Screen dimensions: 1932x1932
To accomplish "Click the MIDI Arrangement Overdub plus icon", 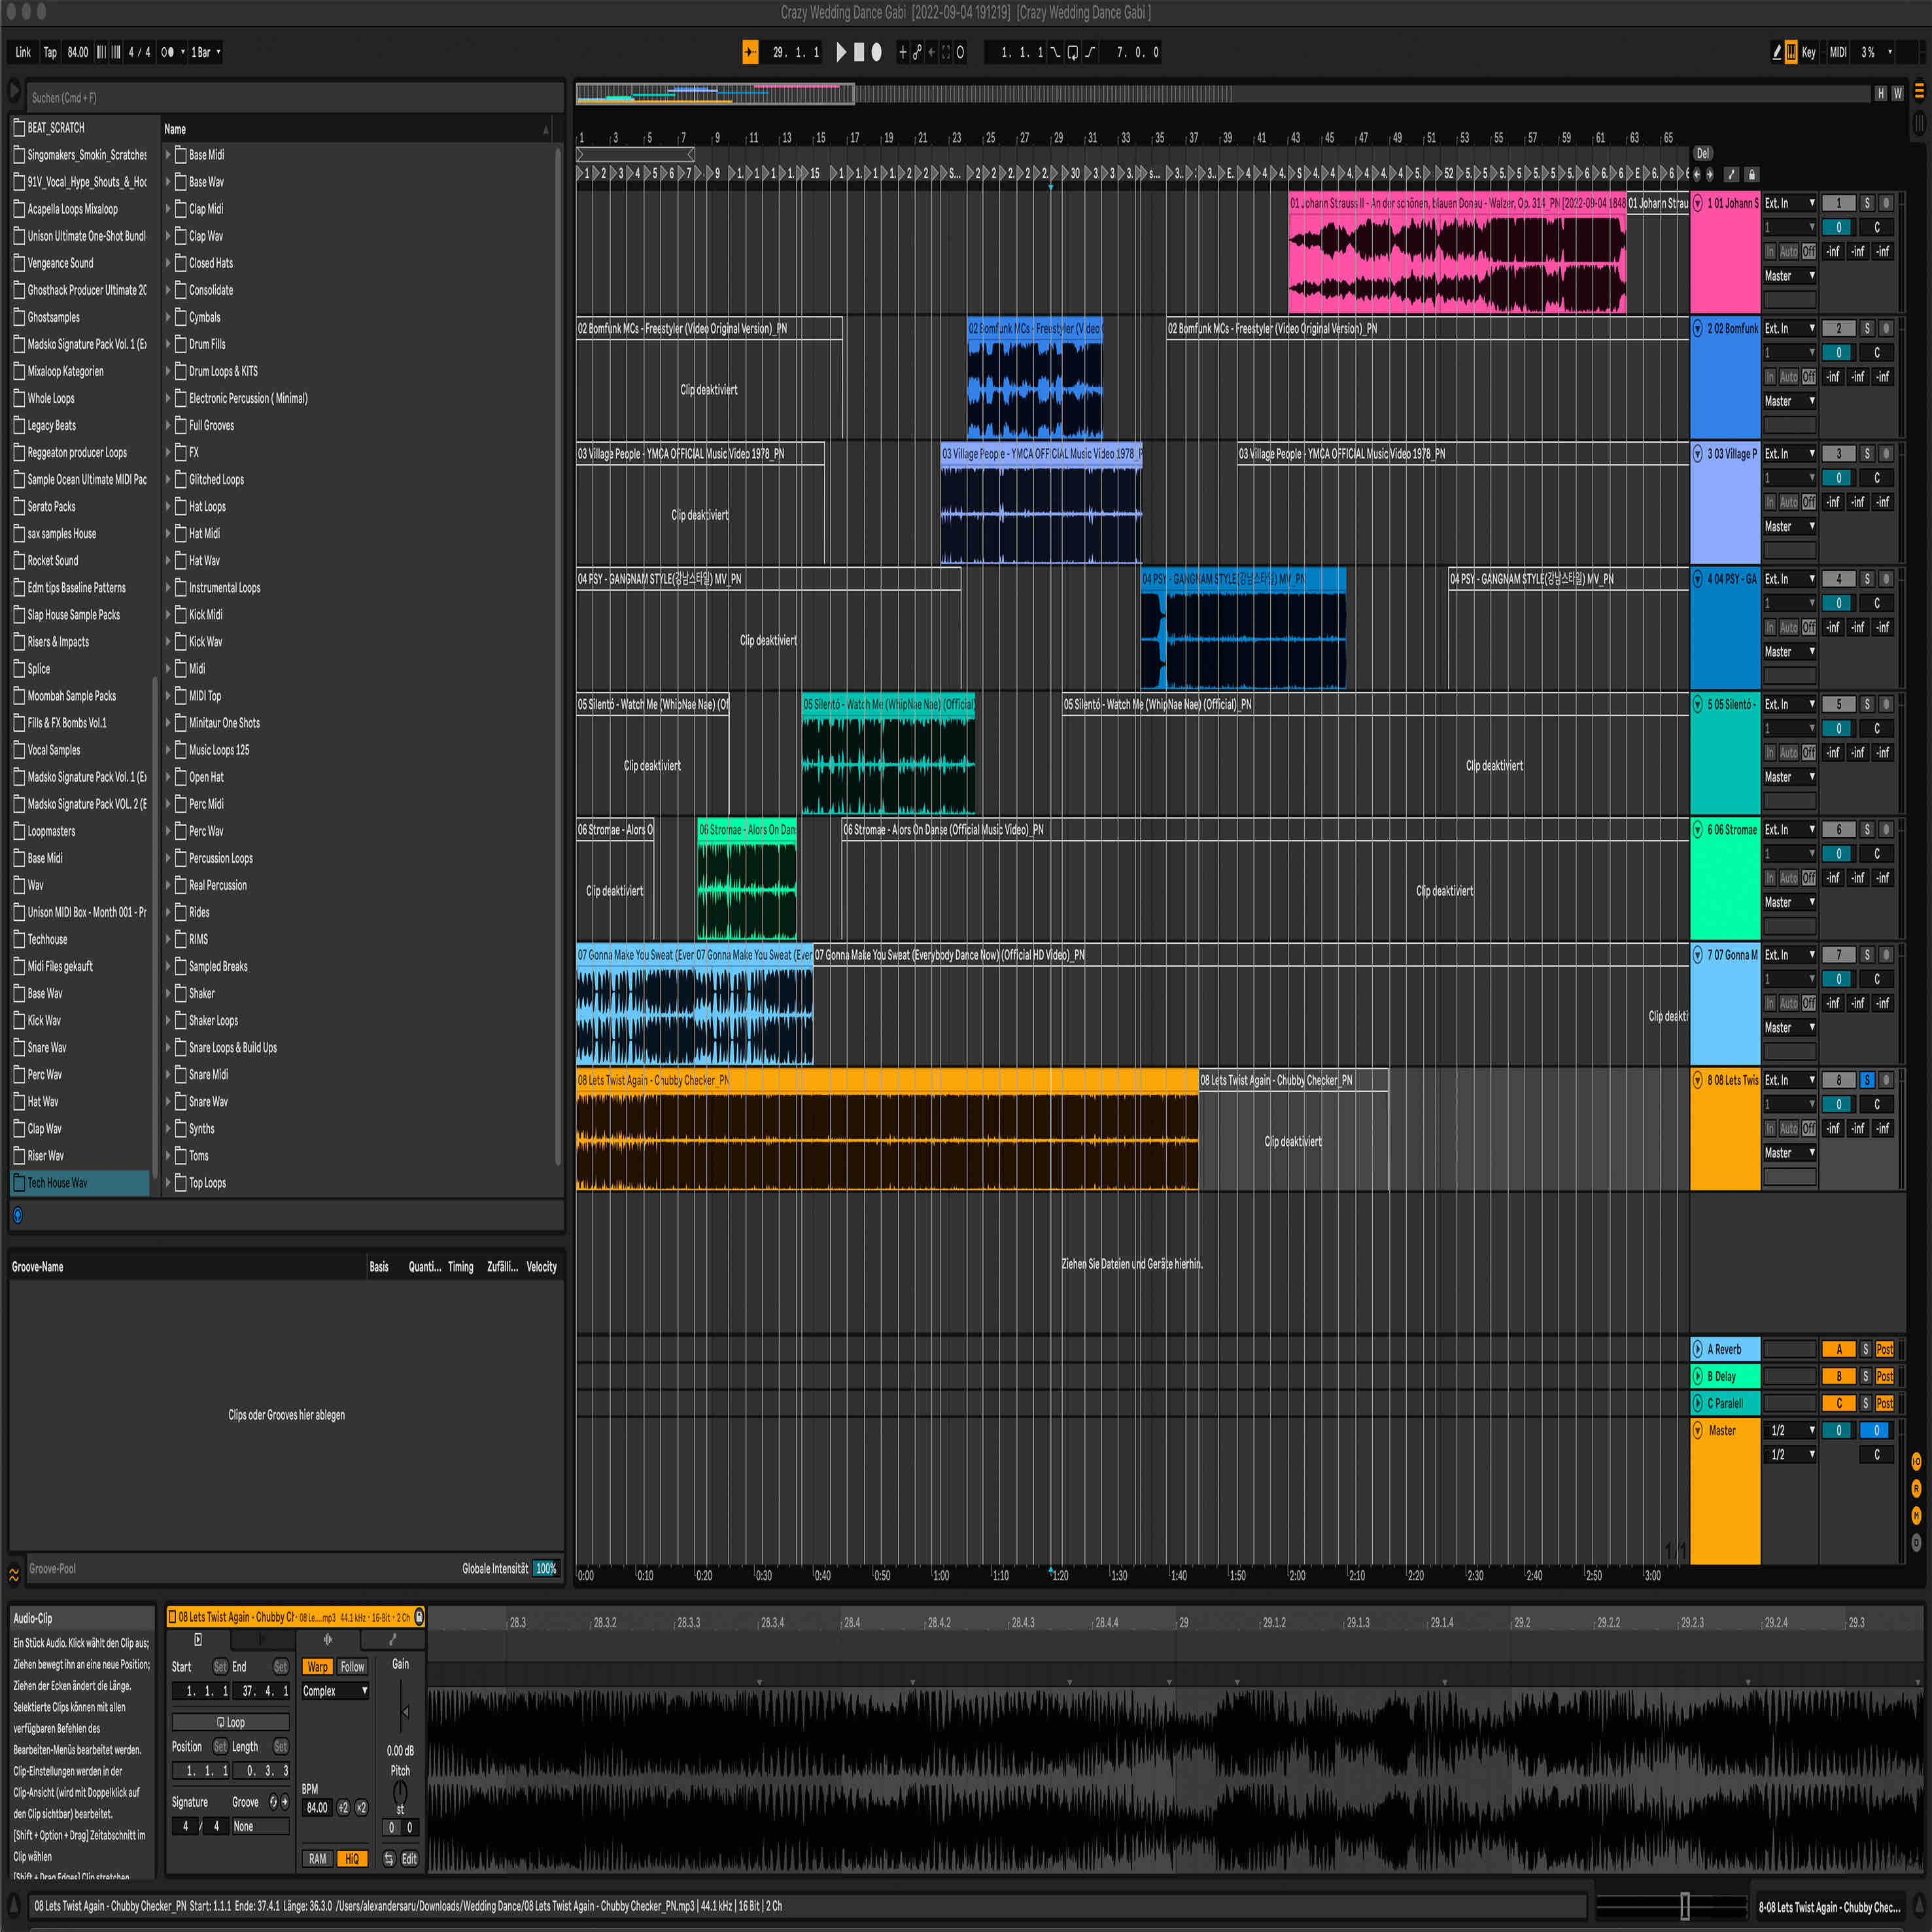I will pos(902,52).
